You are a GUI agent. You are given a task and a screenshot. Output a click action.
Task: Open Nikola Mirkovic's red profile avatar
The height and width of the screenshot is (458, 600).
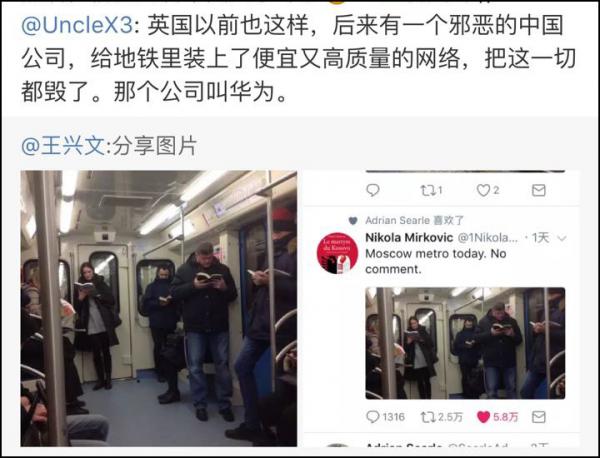point(337,253)
